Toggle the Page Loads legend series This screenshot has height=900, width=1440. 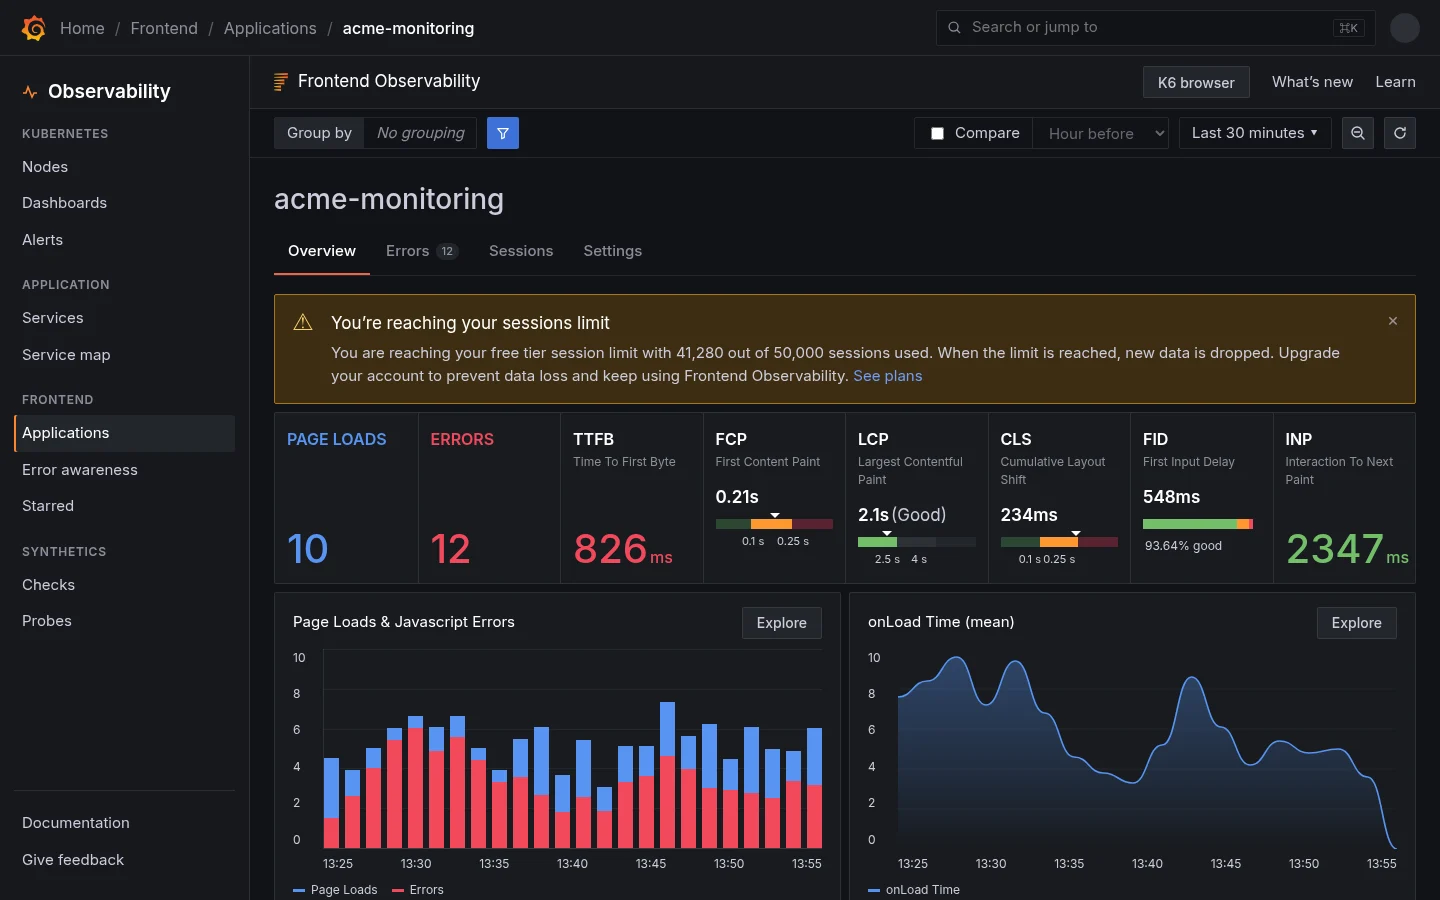pyautogui.click(x=335, y=890)
